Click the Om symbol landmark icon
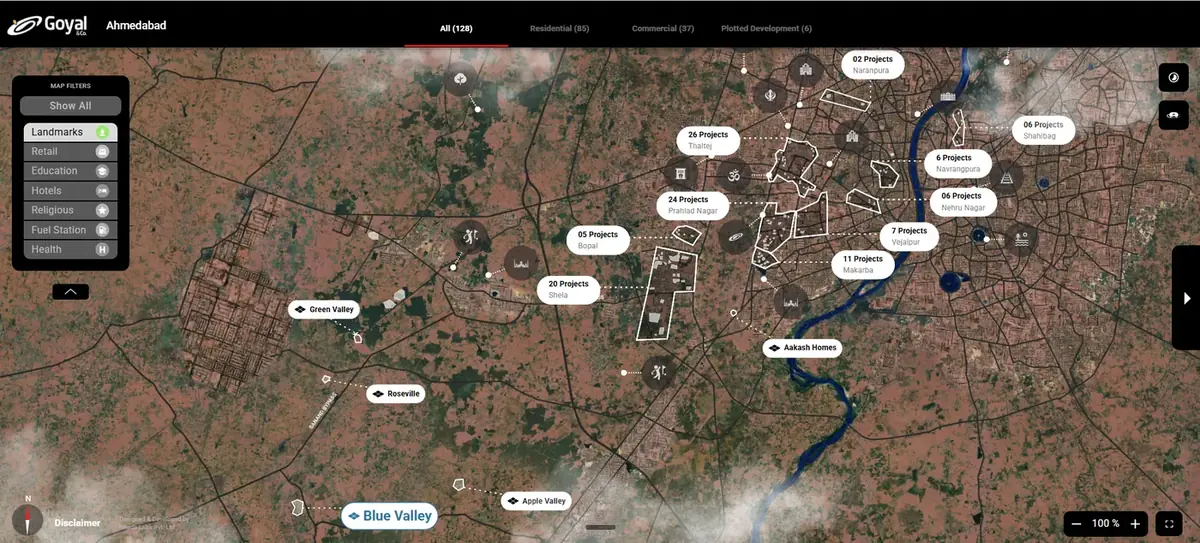Image resolution: width=1200 pixels, height=543 pixels. coord(733,177)
